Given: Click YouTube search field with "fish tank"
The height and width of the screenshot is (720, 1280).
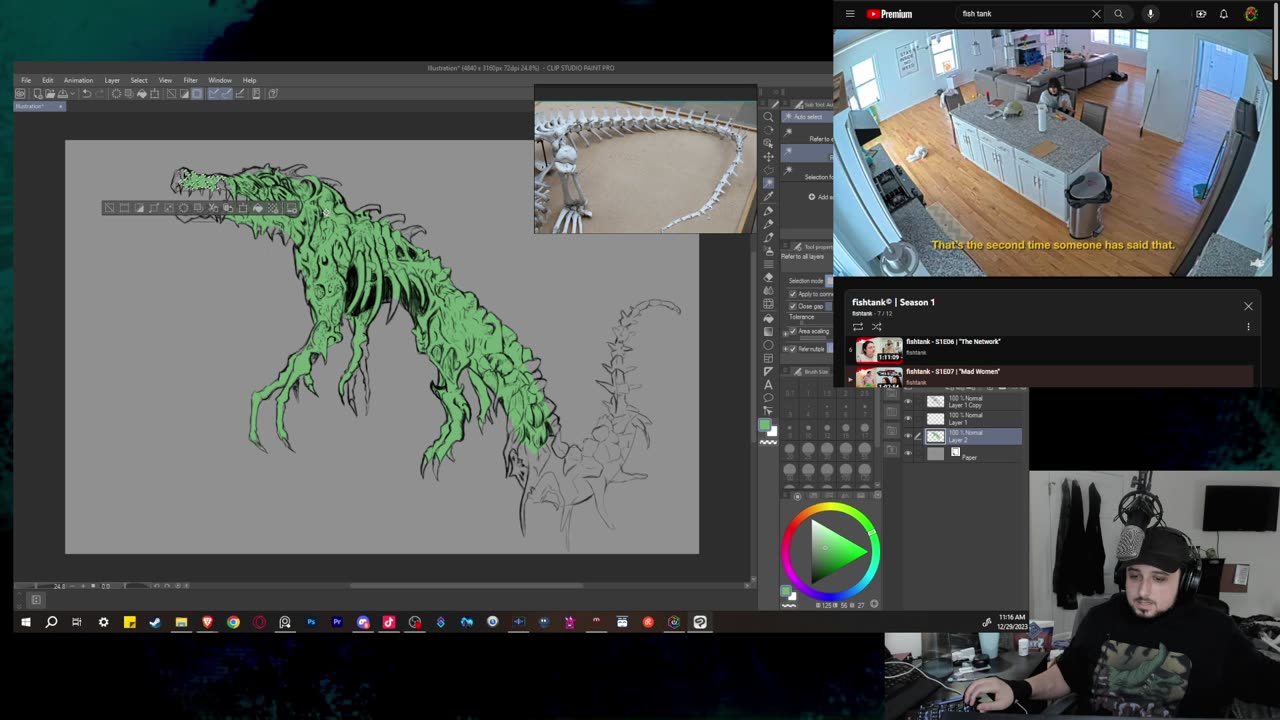Looking at the screenshot, I should click(x=1022, y=14).
